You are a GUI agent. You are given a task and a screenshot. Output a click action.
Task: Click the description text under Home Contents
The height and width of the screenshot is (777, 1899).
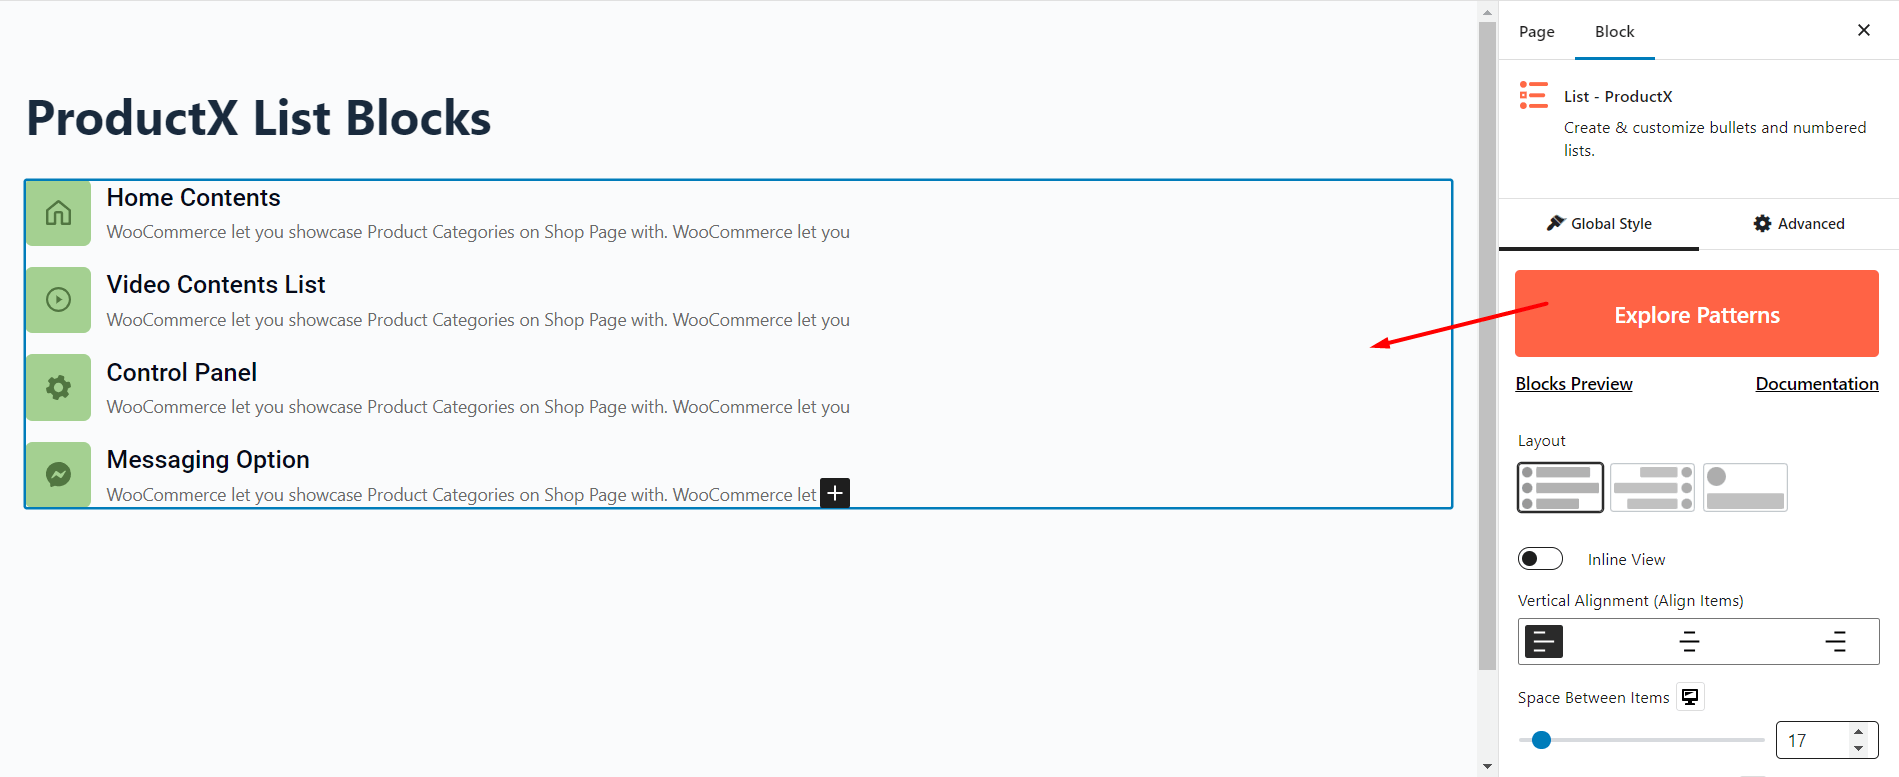[478, 232]
